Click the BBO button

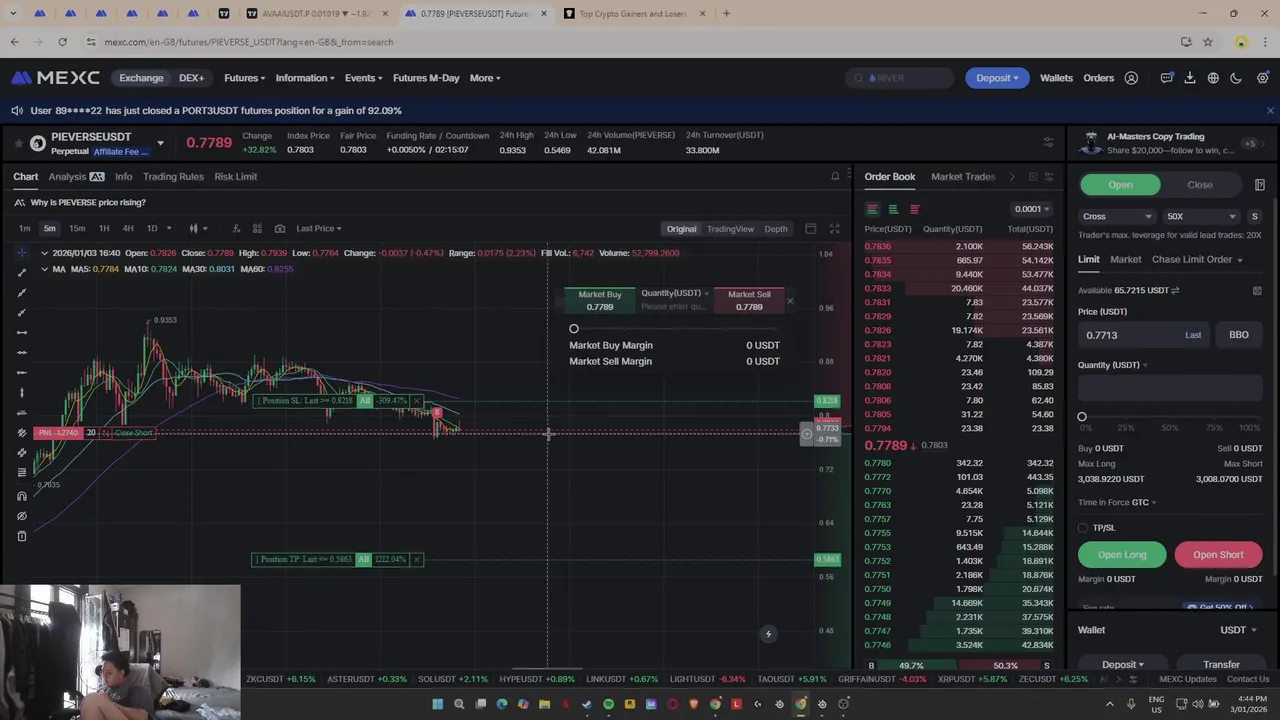[x=1239, y=335]
